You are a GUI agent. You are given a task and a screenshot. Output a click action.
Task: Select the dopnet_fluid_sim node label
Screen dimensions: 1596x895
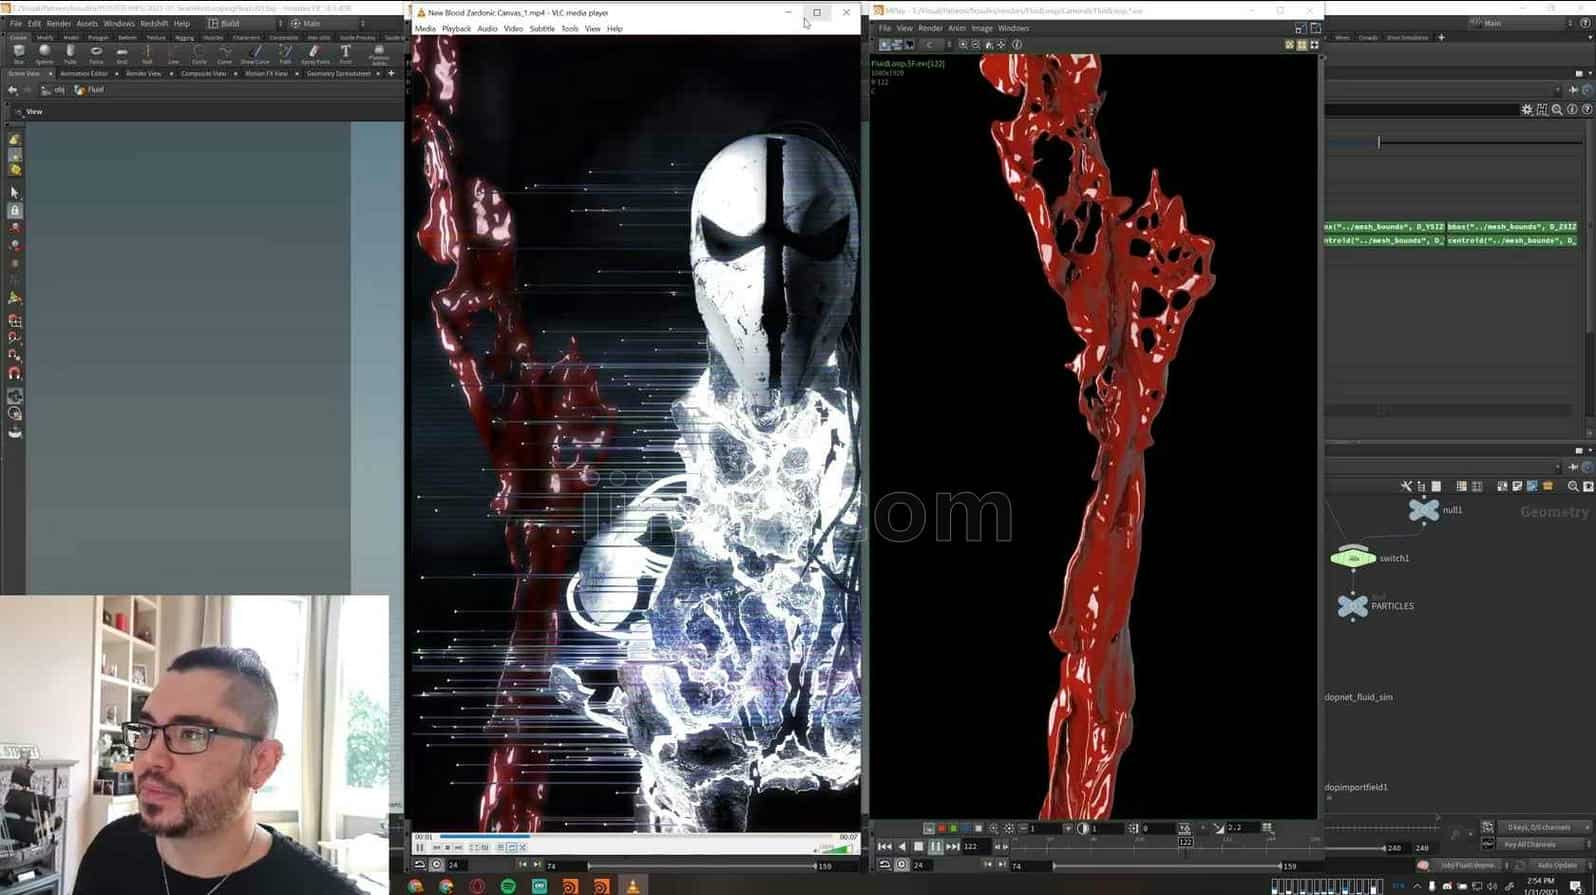(x=1358, y=697)
